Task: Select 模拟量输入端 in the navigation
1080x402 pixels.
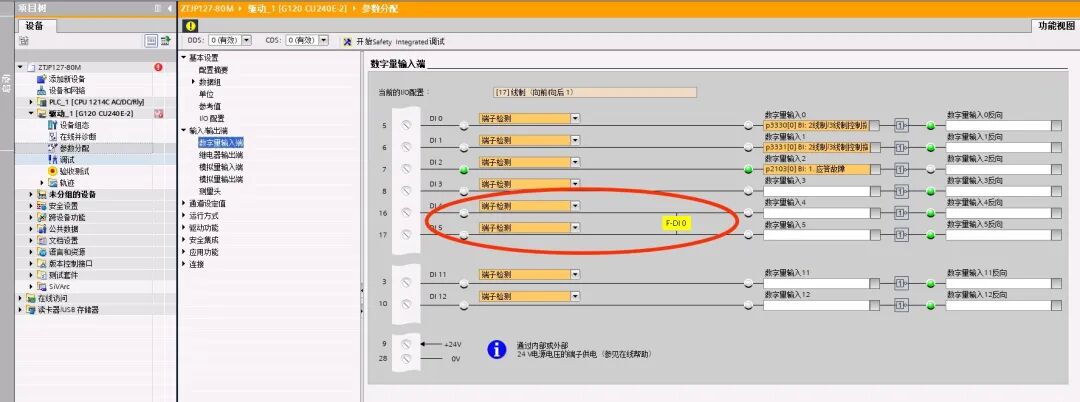Action: tap(220, 167)
